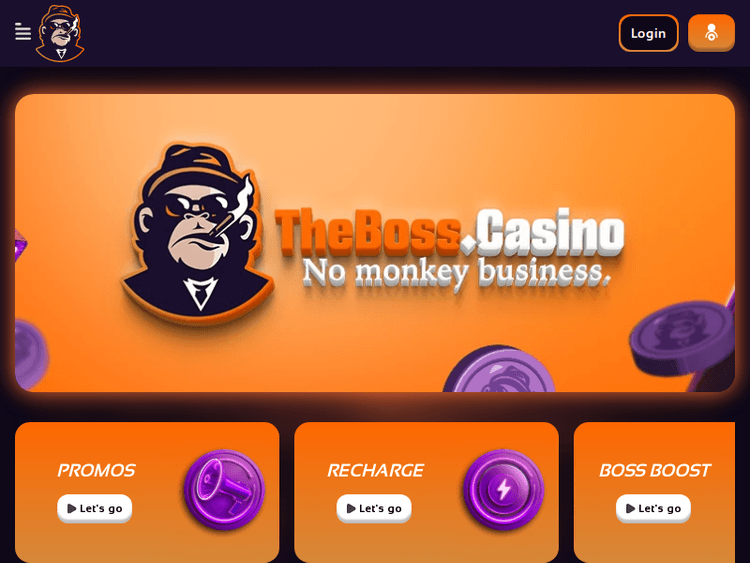
Task: Open the hamburger navigation menu
Action: coord(22,32)
